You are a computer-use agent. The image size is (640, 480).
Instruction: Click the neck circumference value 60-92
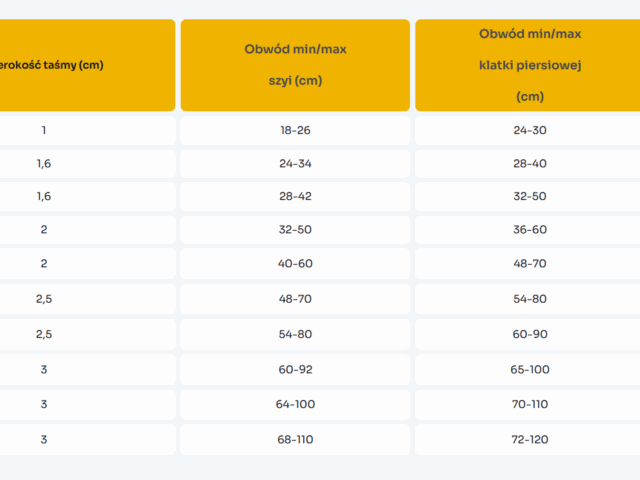(x=295, y=369)
